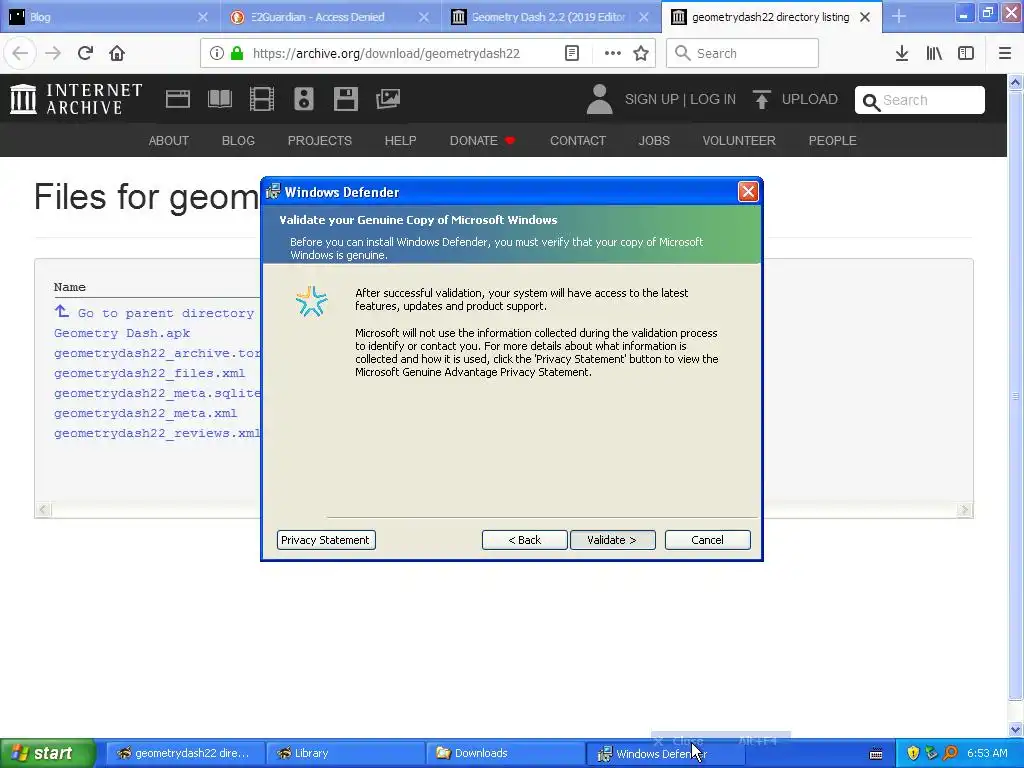1024x768 pixels.
Task: Toggle the Firefox sidebar
Action: click(966, 54)
